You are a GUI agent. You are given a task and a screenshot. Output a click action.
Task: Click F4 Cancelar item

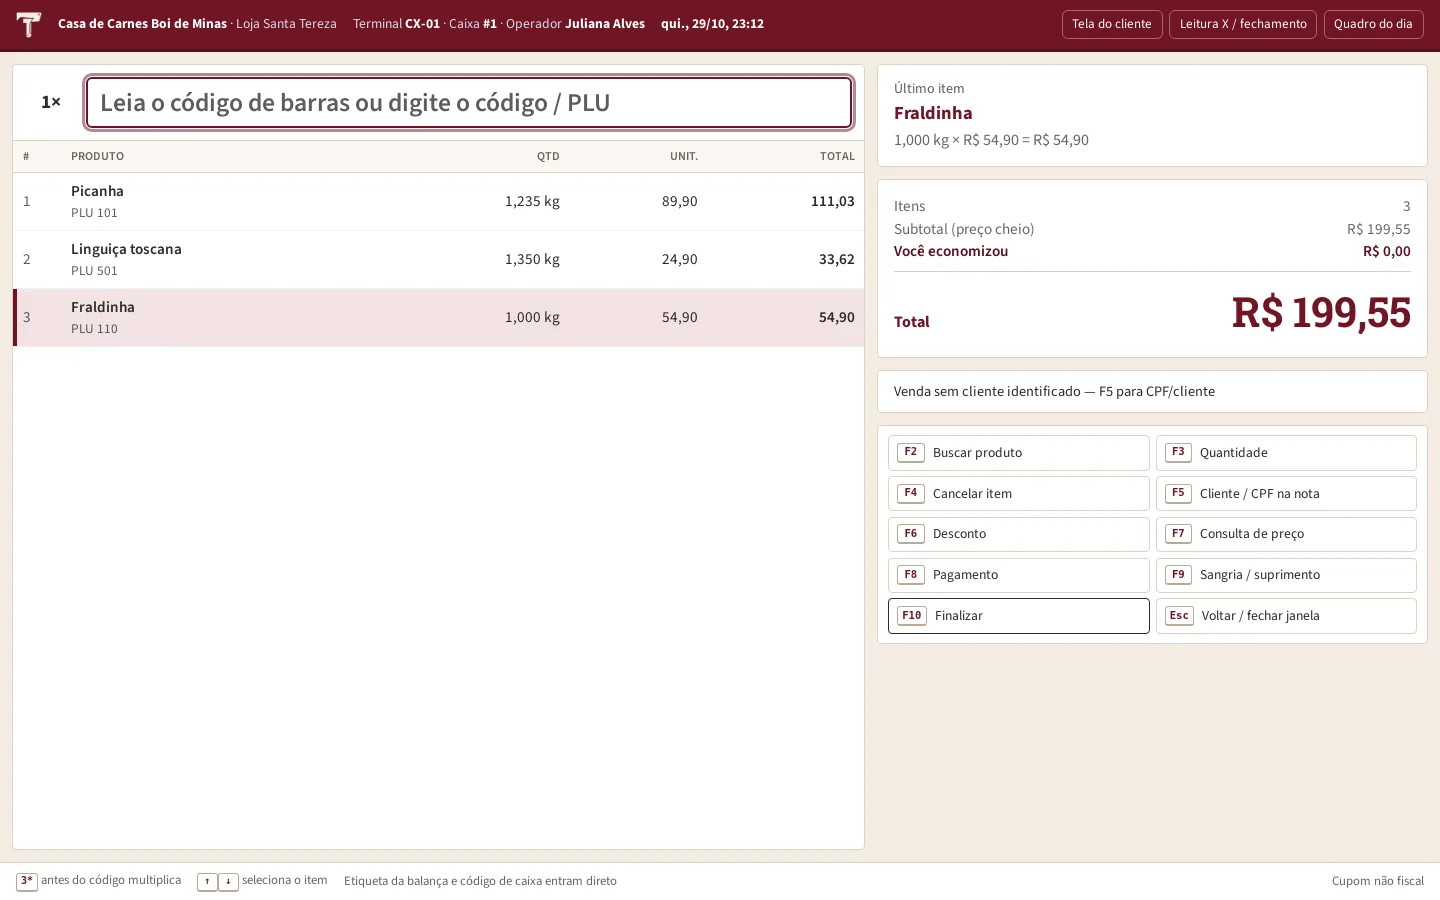(1018, 494)
